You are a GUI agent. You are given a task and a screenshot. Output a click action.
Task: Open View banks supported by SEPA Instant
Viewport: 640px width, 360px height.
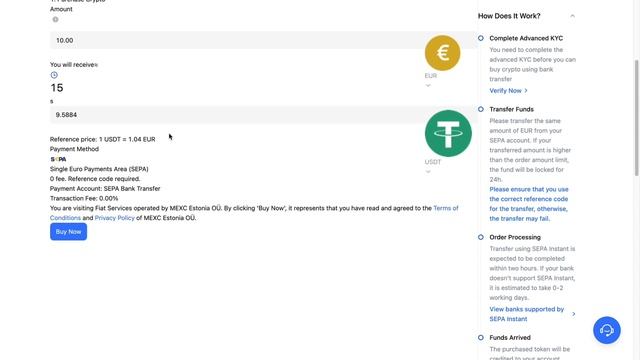point(532,314)
